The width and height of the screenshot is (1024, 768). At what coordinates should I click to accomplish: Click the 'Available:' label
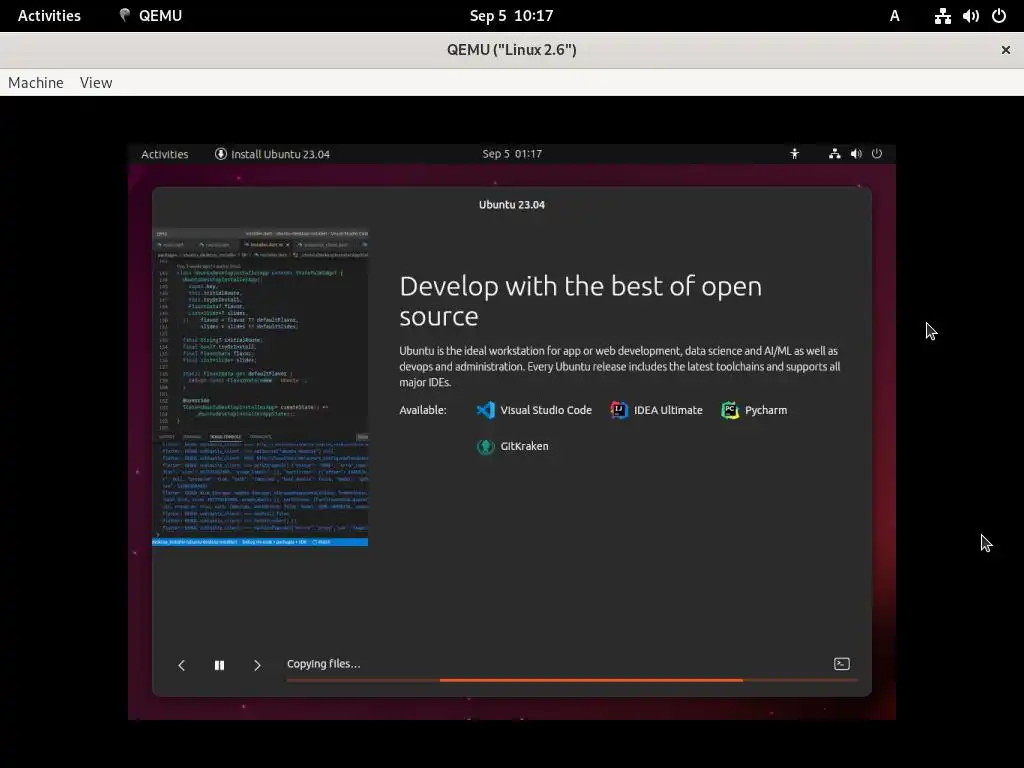pos(423,410)
